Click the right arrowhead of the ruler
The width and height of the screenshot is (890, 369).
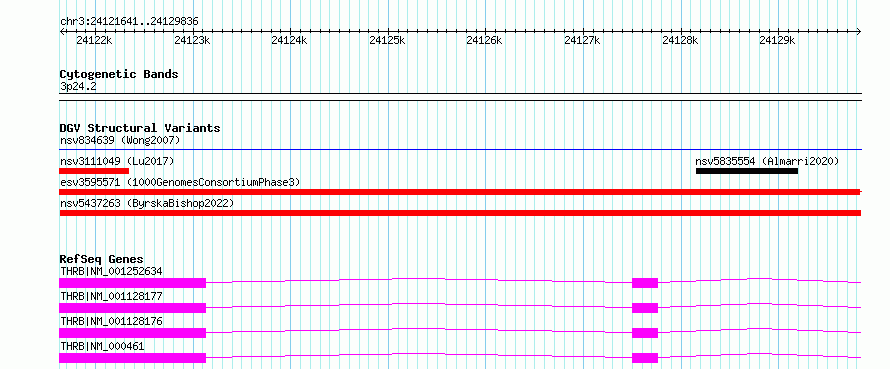[859, 31]
